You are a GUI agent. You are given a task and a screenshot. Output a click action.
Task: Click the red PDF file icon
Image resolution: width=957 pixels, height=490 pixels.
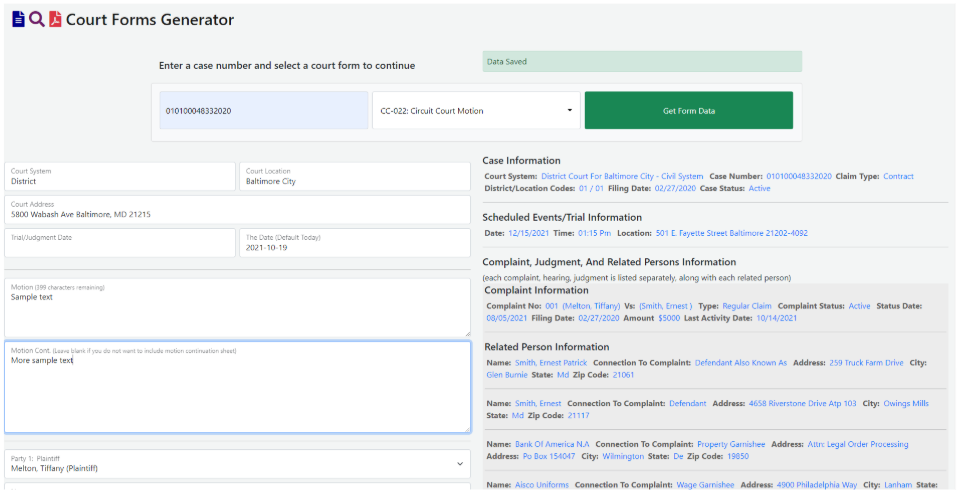[55, 19]
